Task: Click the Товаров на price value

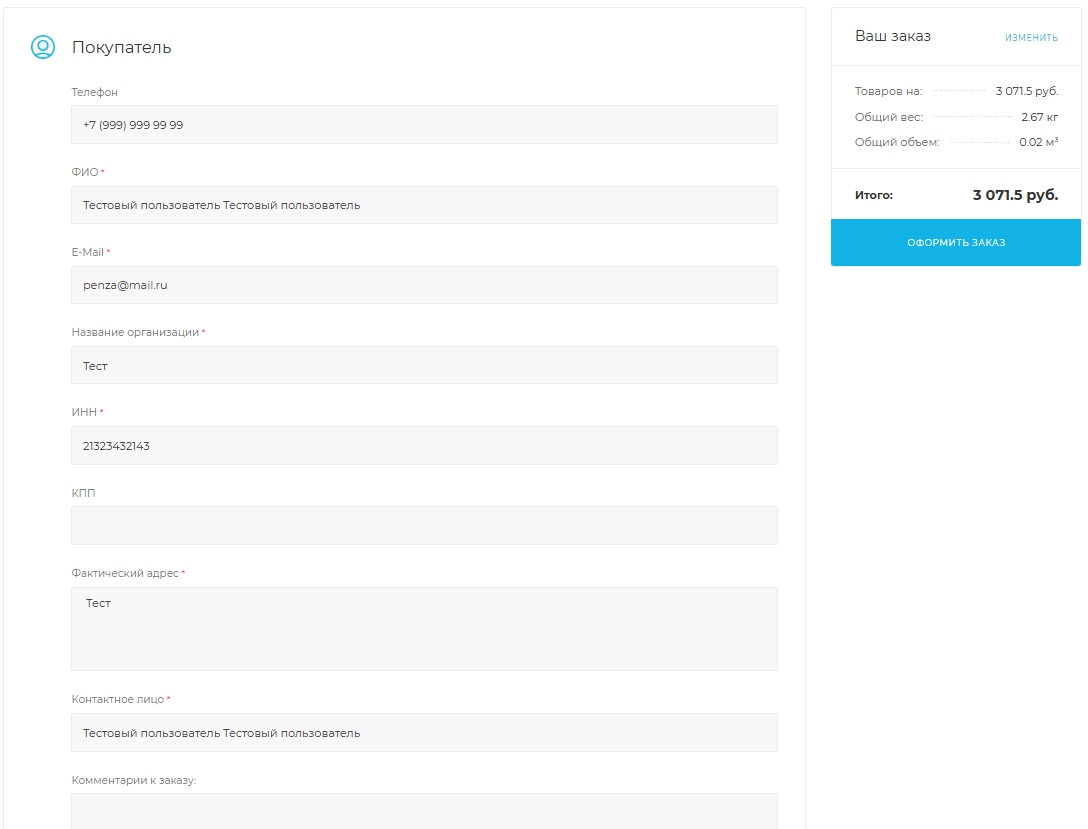Action: point(1026,91)
